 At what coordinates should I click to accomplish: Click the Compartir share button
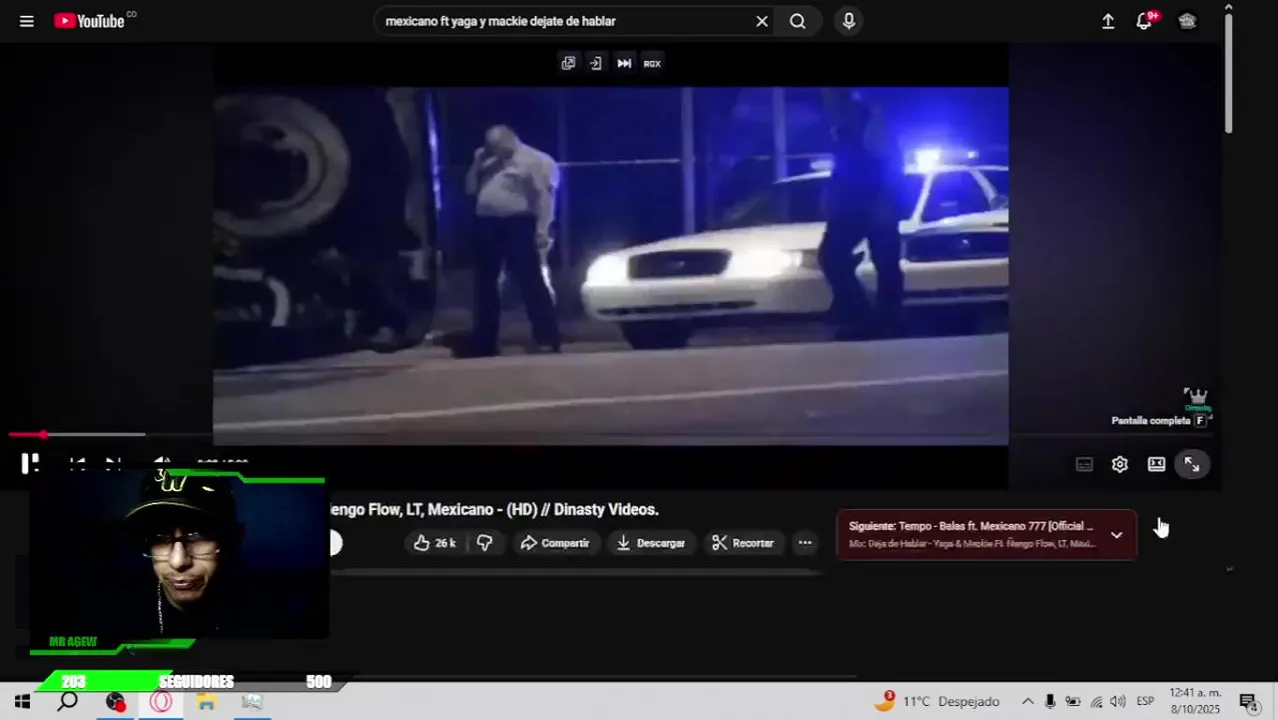pyautogui.click(x=555, y=543)
